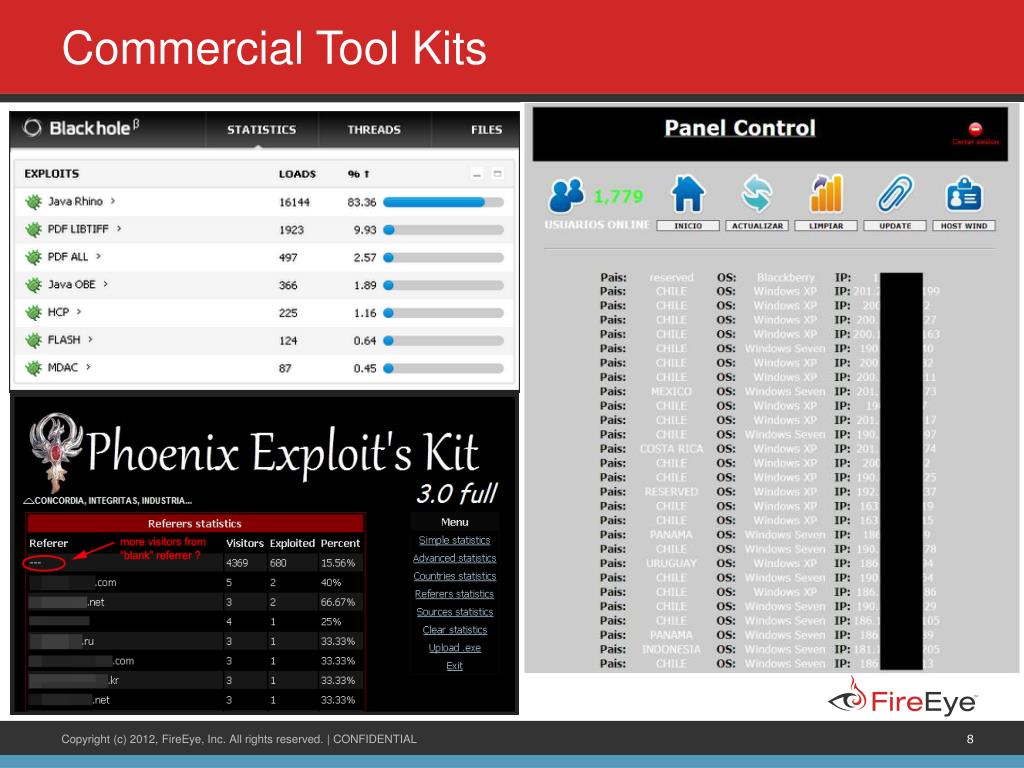Click the bar chart icon above LIMPIAR
Image resolution: width=1024 pixels, height=768 pixels.
(826, 194)
